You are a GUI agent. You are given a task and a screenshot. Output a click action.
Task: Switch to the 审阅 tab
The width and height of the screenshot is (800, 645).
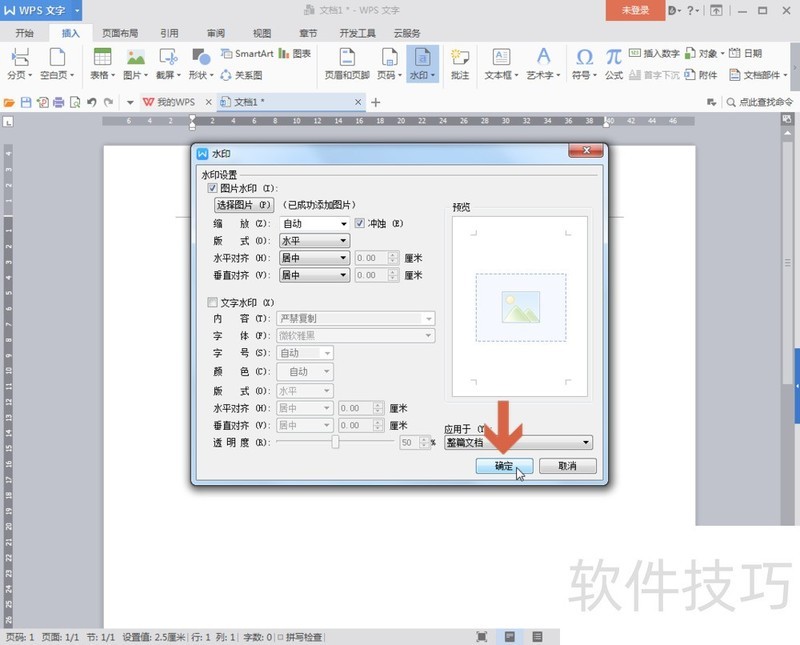pyautogui.click(x=216, y=33)
